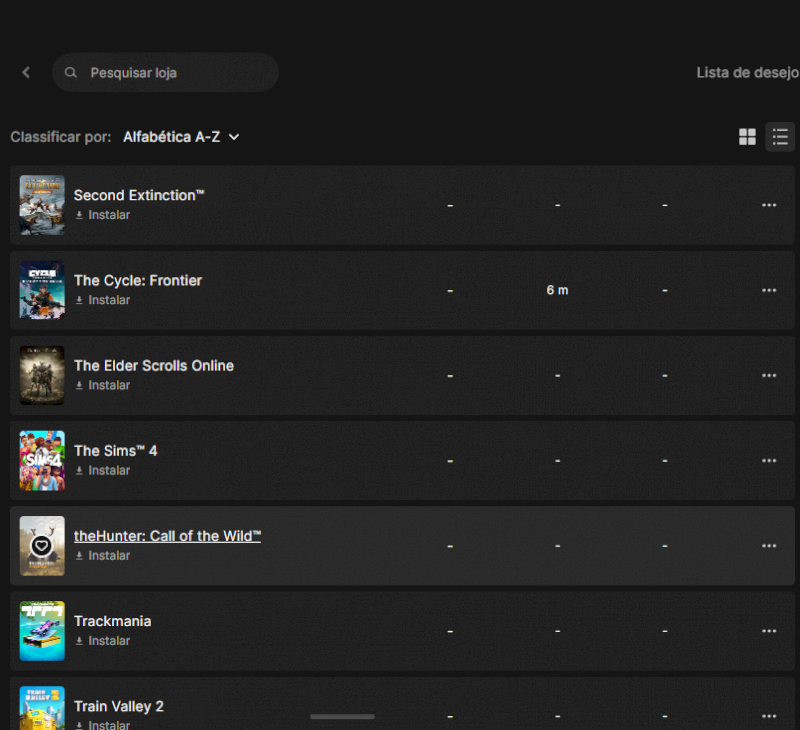Open more options for The Sims 4
800x730 pixels.
click(769, 461)
